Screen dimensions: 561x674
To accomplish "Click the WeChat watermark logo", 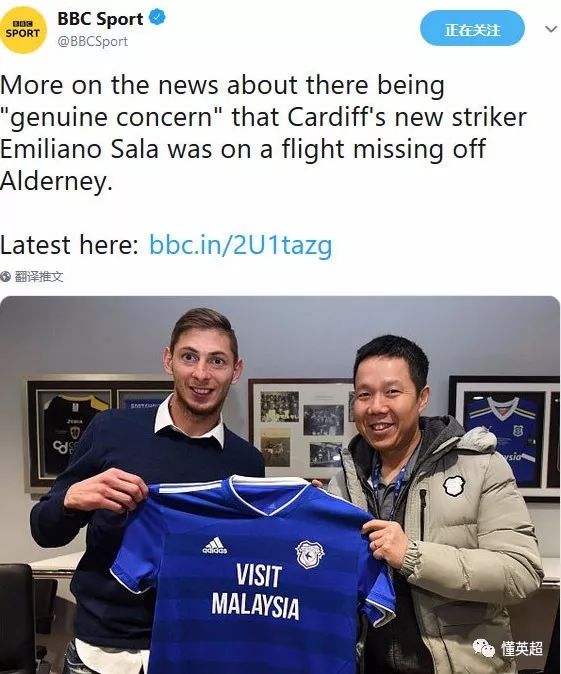I will [x=484, y=648].
